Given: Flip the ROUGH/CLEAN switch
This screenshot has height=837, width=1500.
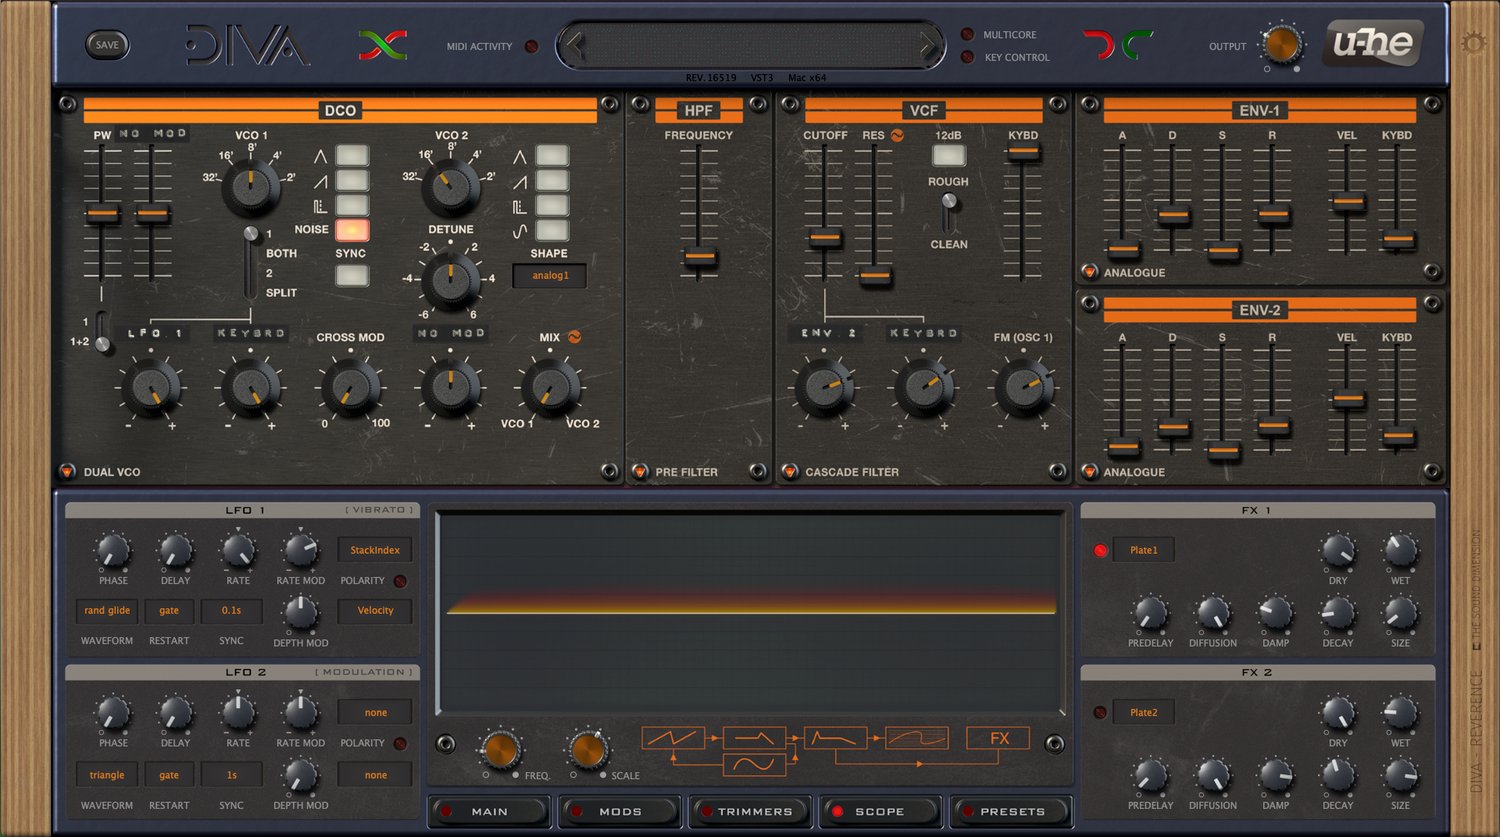Looking at the screenshot, I should [949, 213].
